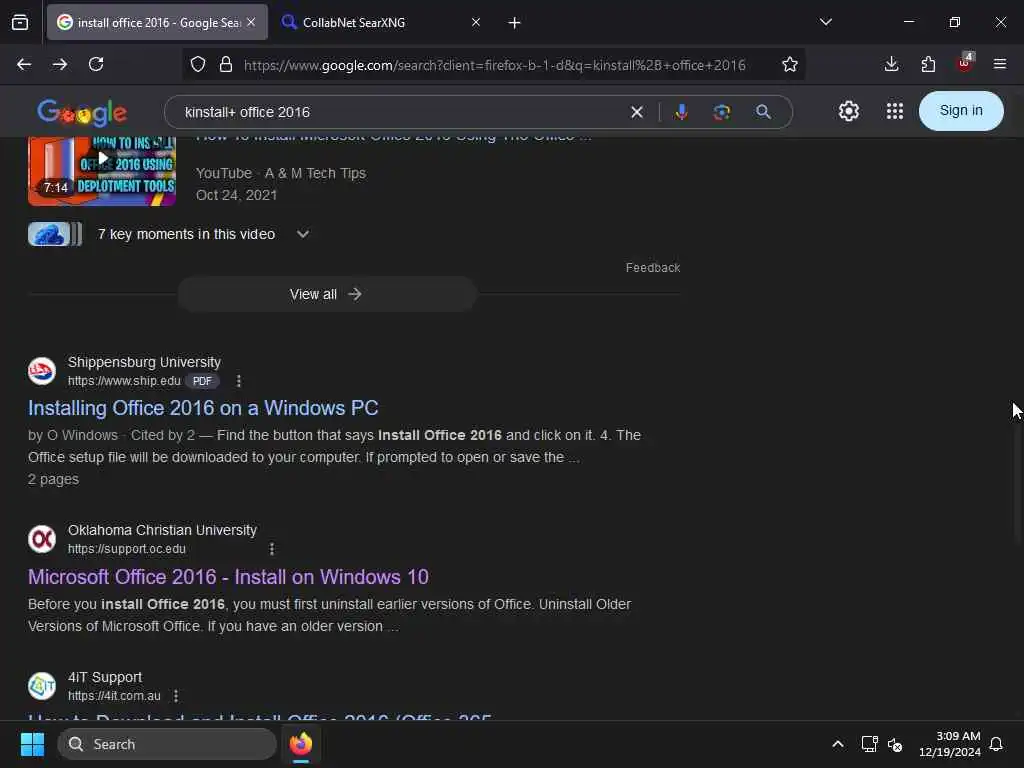Select the install office 2016 Google tab
Viewport: 1024px width, 768px height.
click(157, 22)
